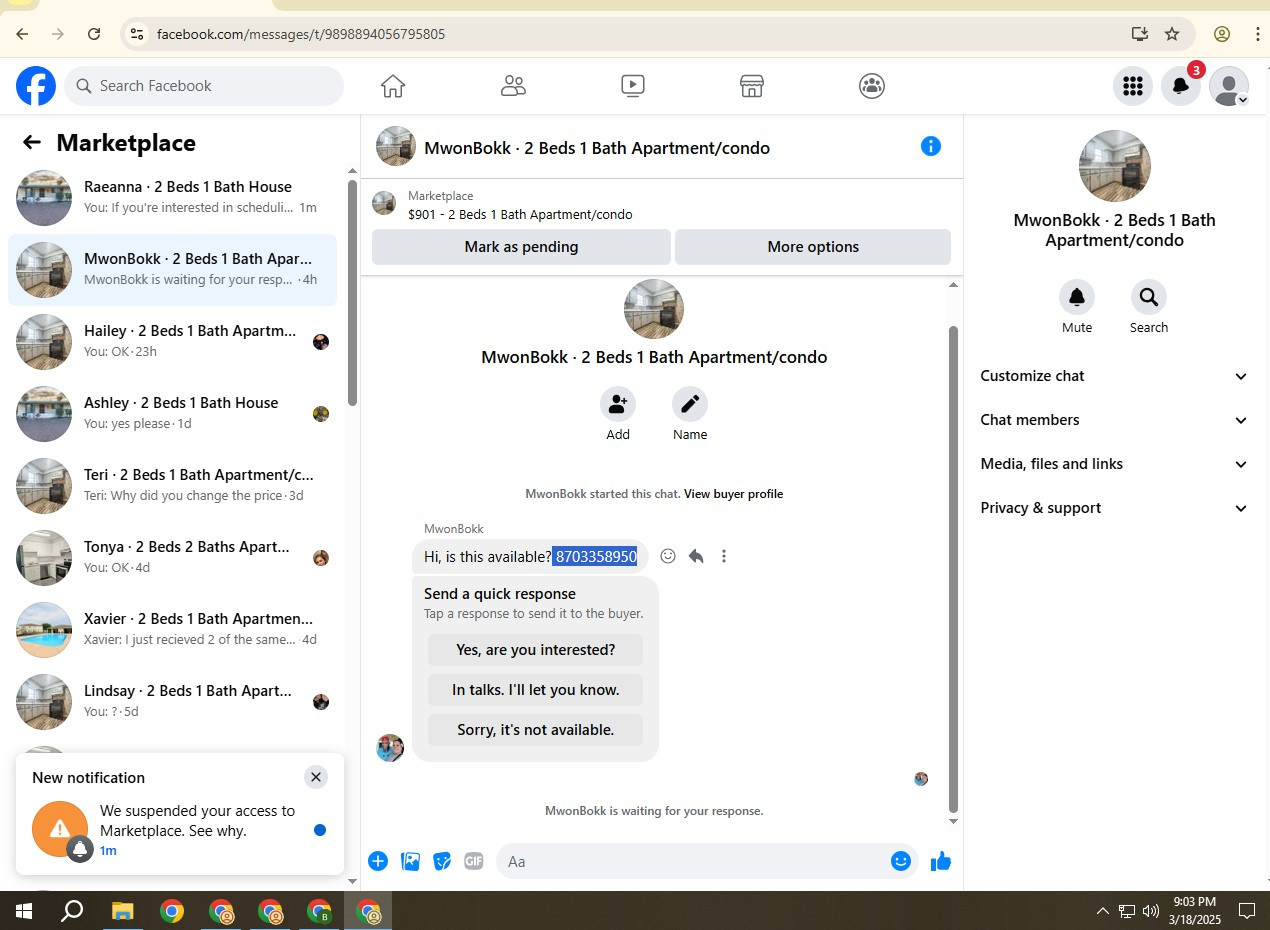1270x930 pixels.
Task: Open Raeanna 2 Beds 1 Bath House chat
Action: click(x=172, y=198)
